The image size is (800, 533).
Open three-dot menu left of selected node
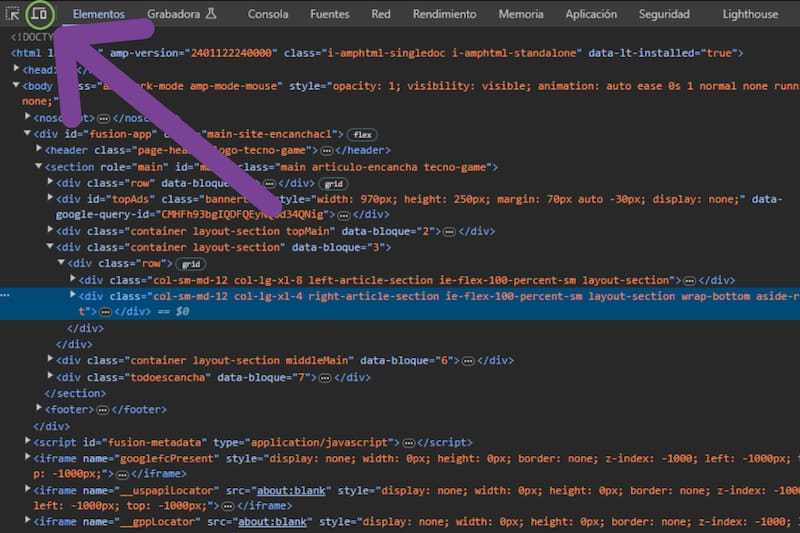coord(6,296)
